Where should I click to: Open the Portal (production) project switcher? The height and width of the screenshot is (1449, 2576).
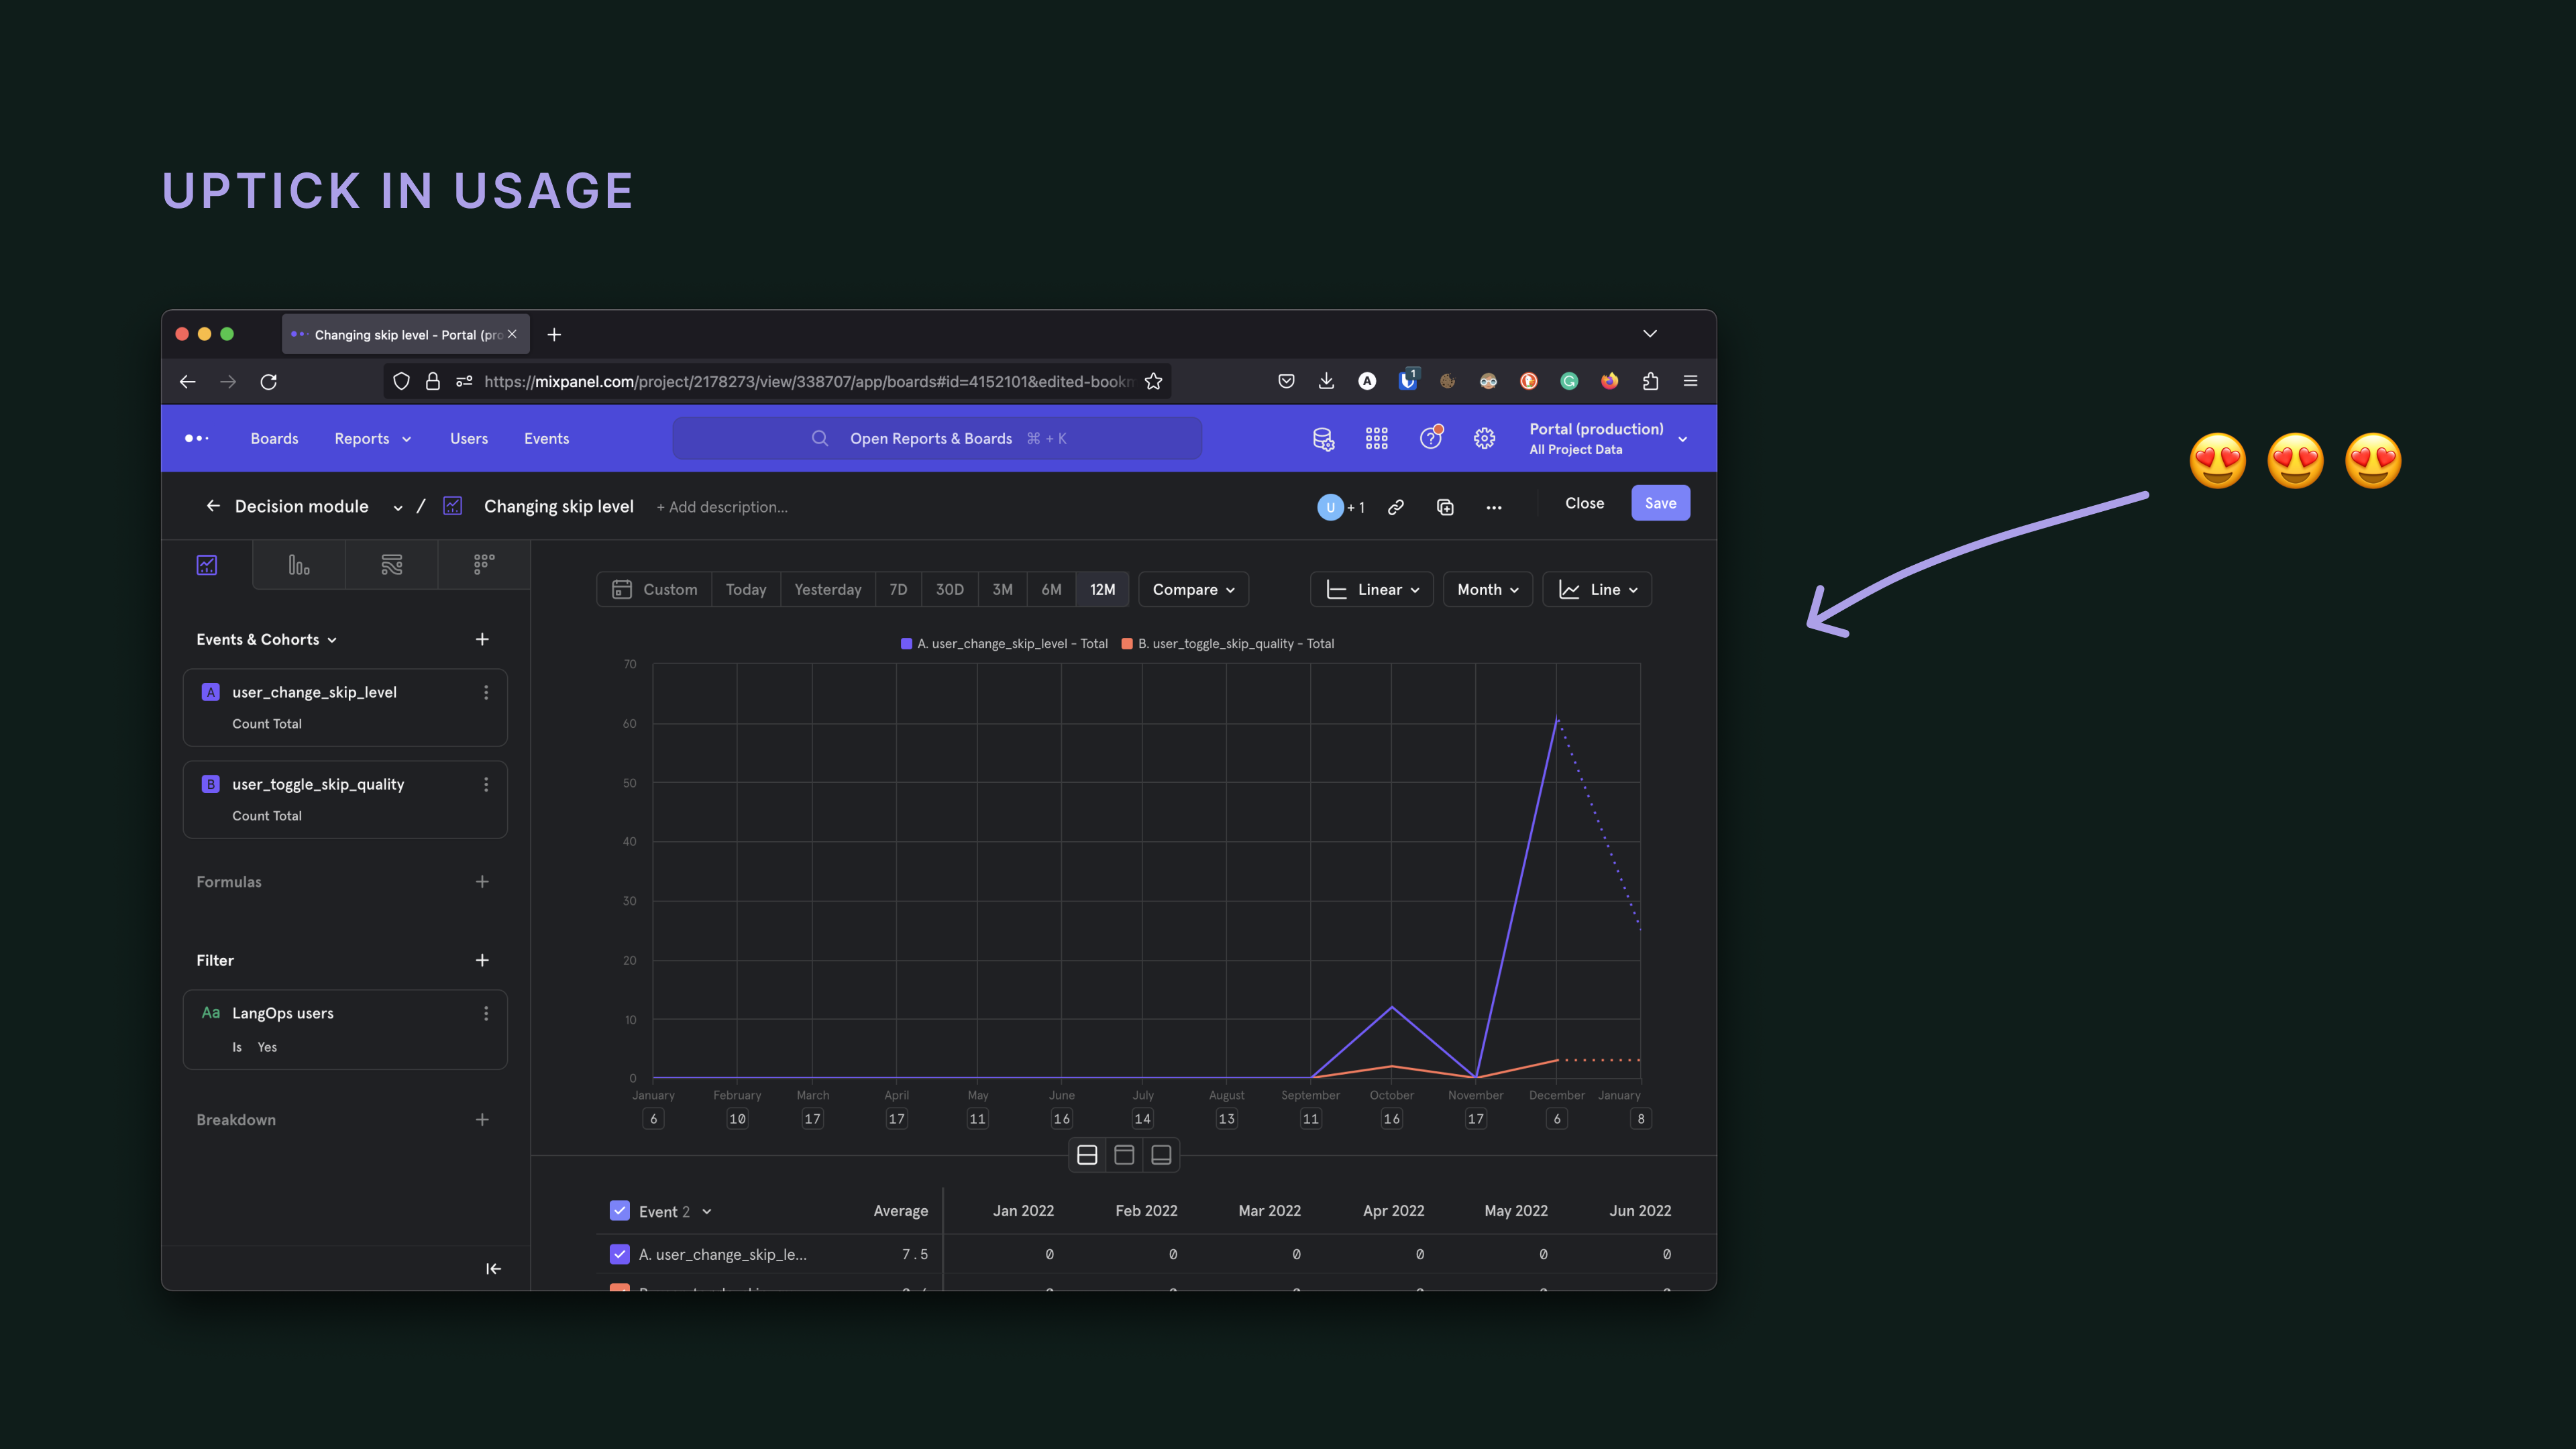click(1608, 438)
